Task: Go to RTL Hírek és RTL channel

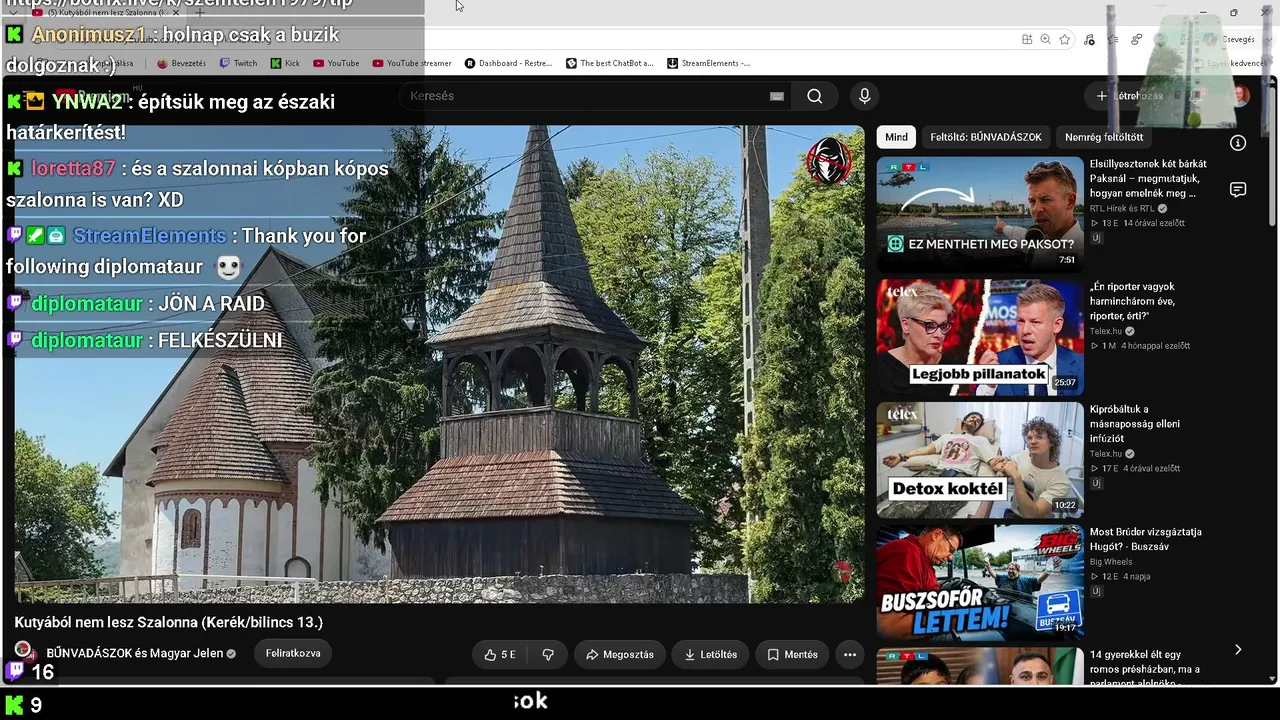Action: pyautogui.click(x=1122, y=209)
